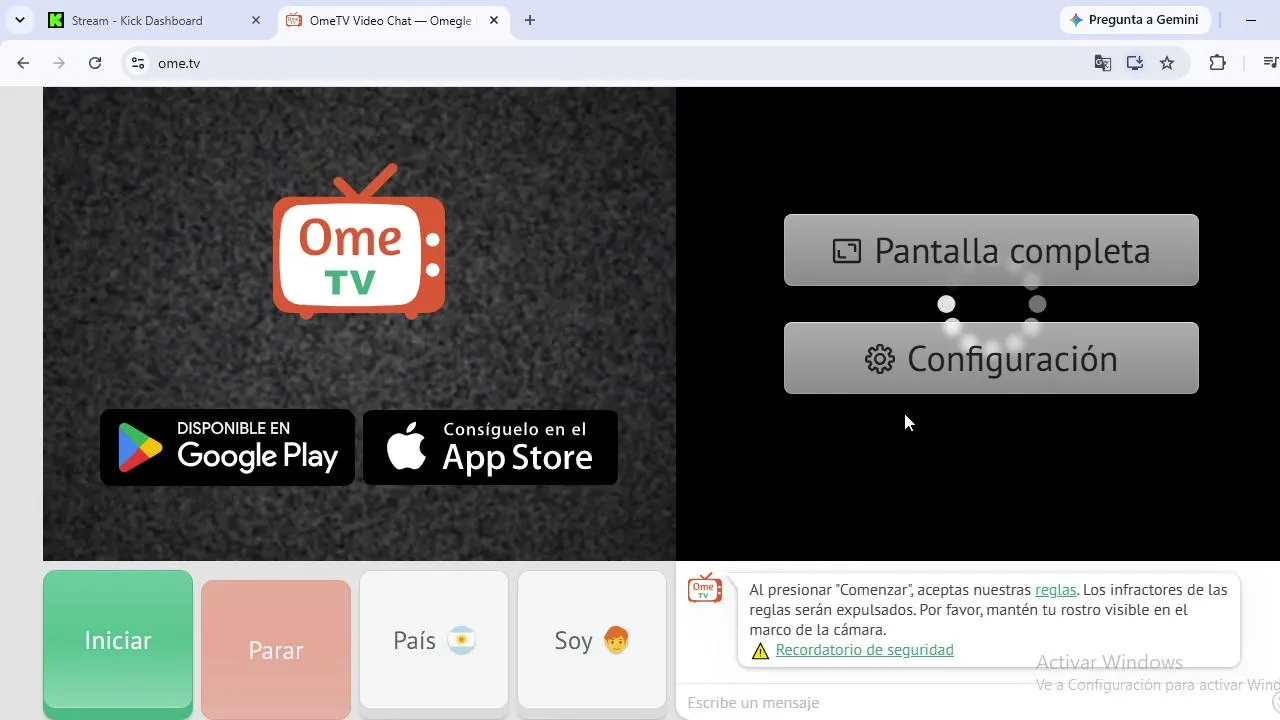
Task: Select the OmeTV Video Chat tab
Action: [x=392, y=20]
